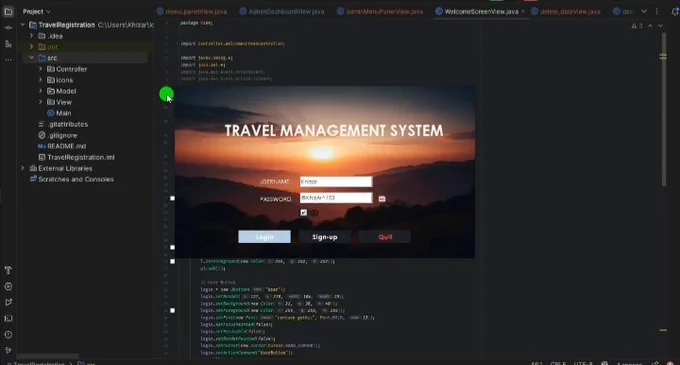Image resolution: width=680 pixels, height=365 pixels.
Task: Click the password field calendar-like icon
Action: click(382, 199)
